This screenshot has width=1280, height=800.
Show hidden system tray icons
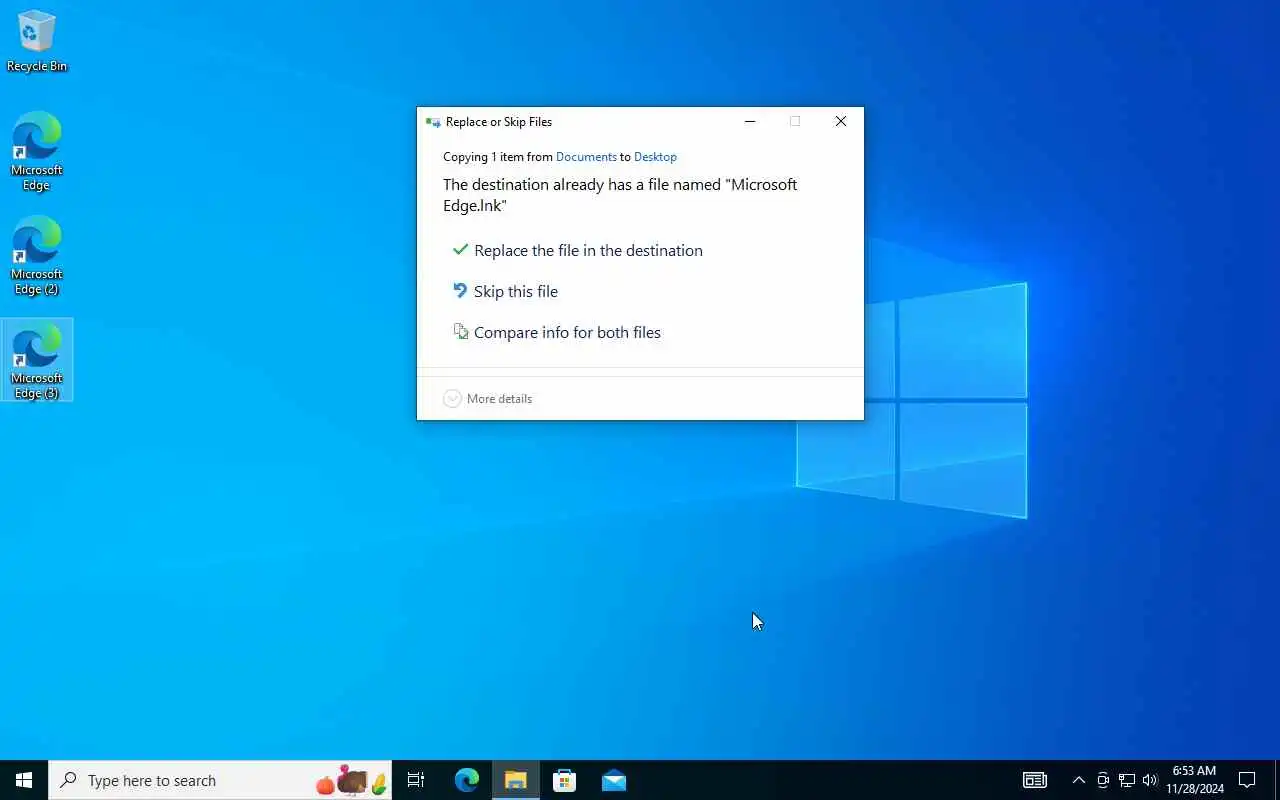(1078, 780)
